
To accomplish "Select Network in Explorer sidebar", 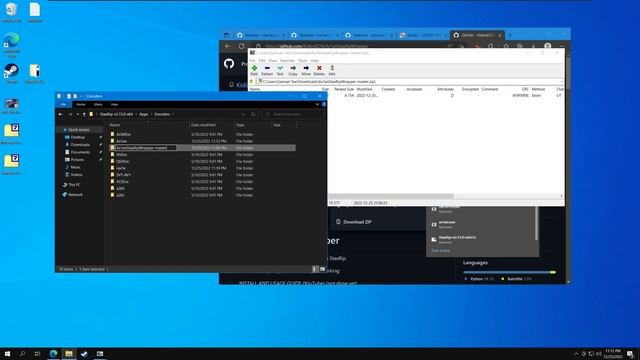I will coord(75,195).
